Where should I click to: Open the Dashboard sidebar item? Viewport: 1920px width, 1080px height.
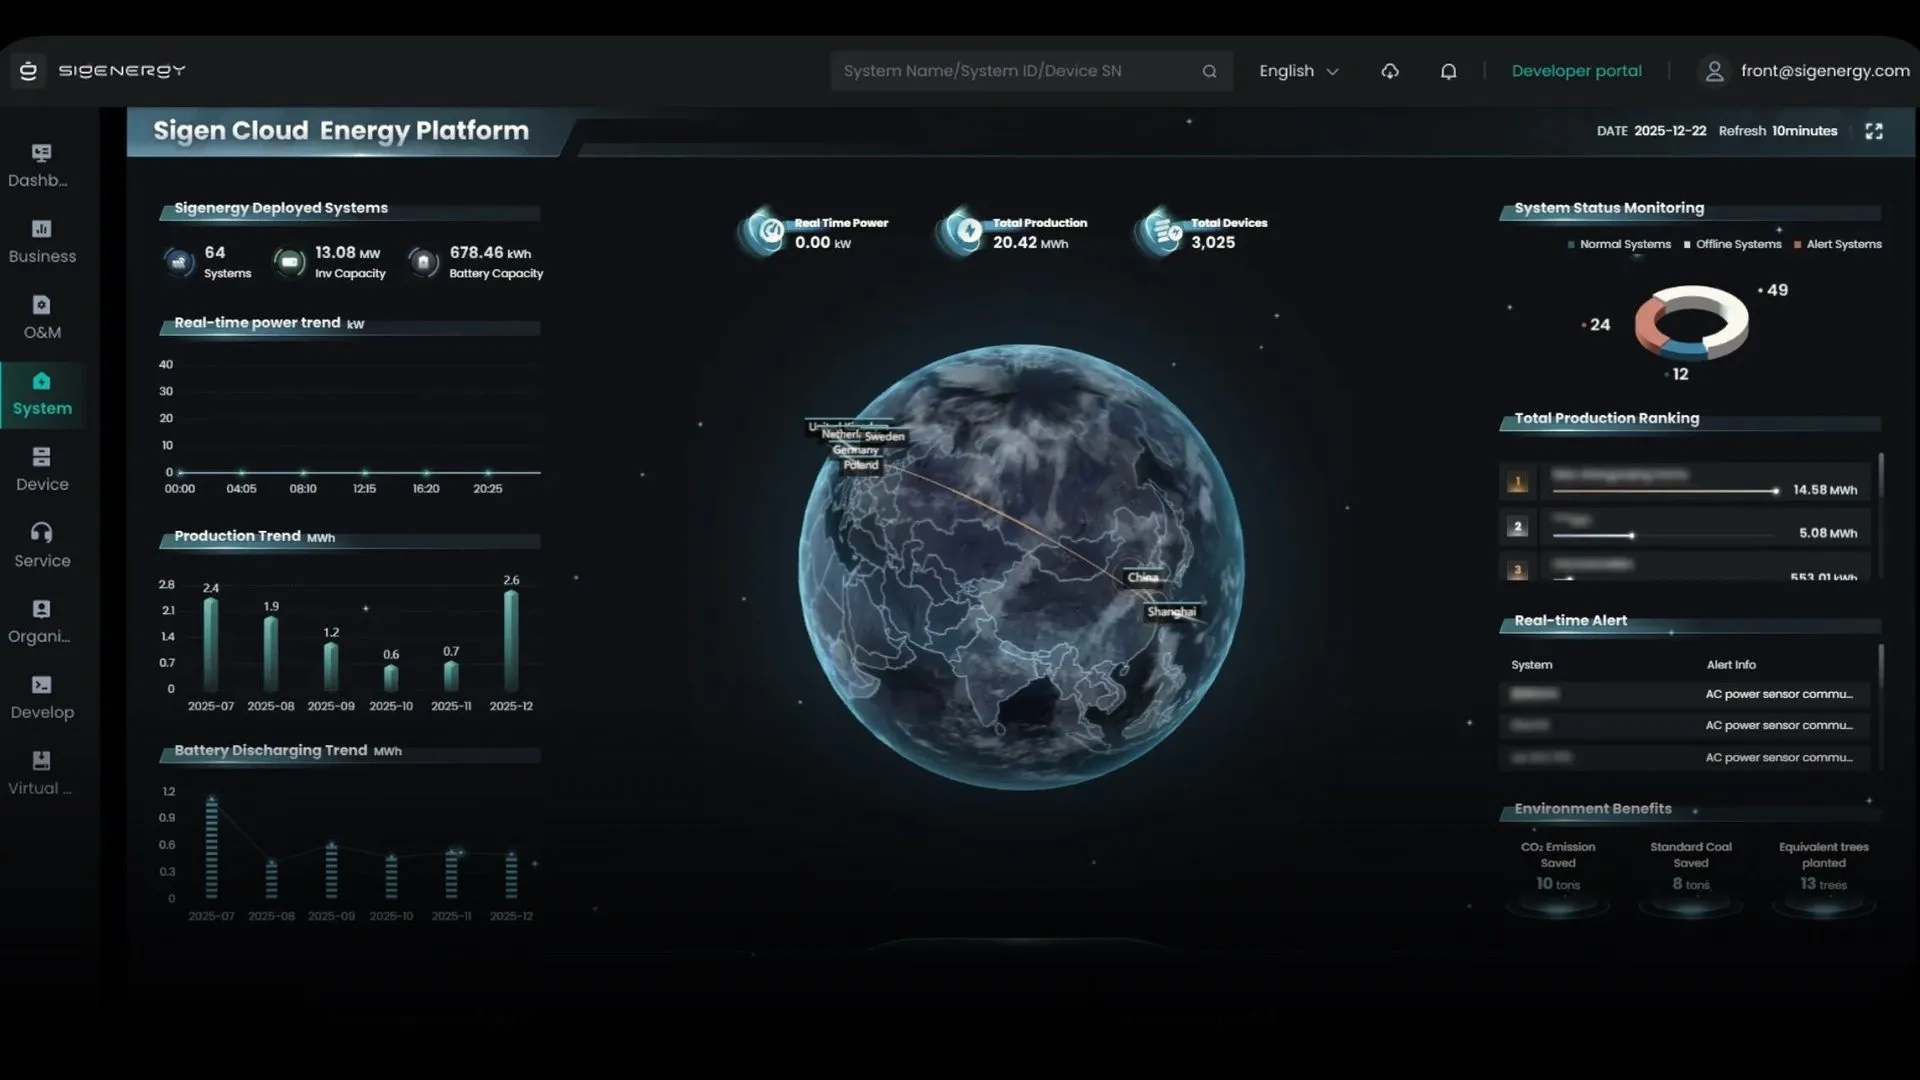pos(41,165)
